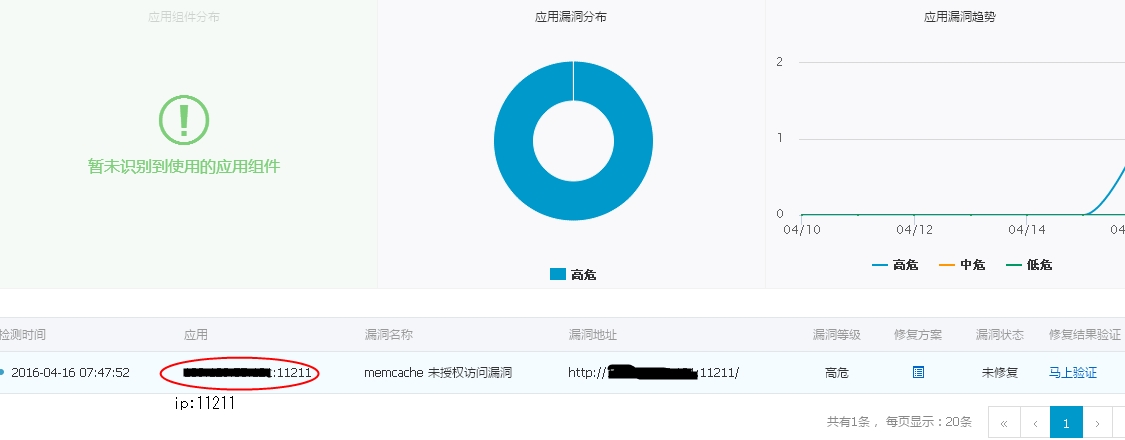Select page 1 in pagination
Viewport: 1125px width, 440px height.
(1065, 423)
